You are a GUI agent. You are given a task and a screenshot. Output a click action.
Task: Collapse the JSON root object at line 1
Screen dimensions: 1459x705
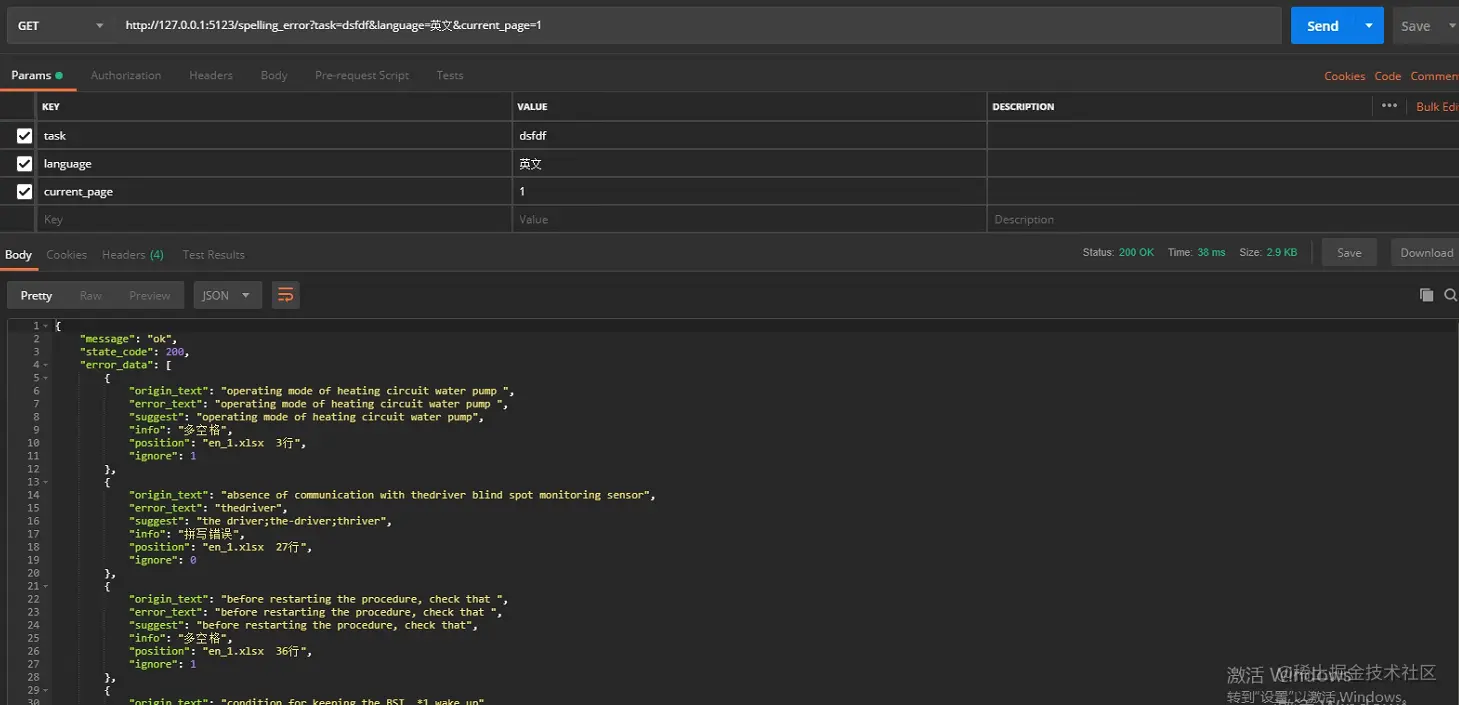click(x=46, y=326)
